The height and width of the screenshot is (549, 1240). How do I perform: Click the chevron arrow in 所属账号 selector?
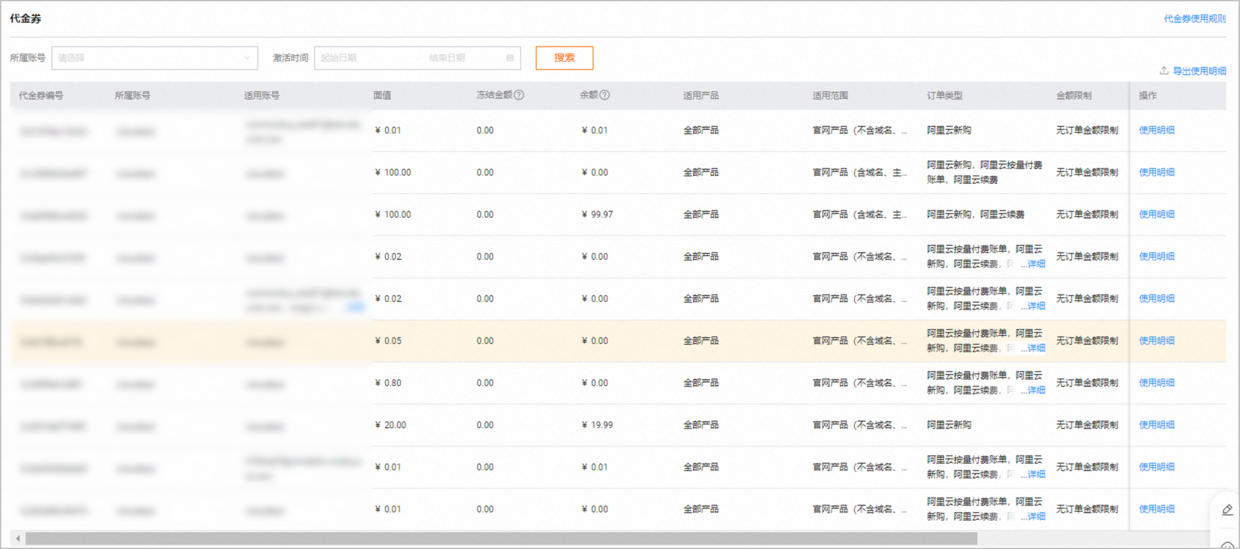click(247, 58)
